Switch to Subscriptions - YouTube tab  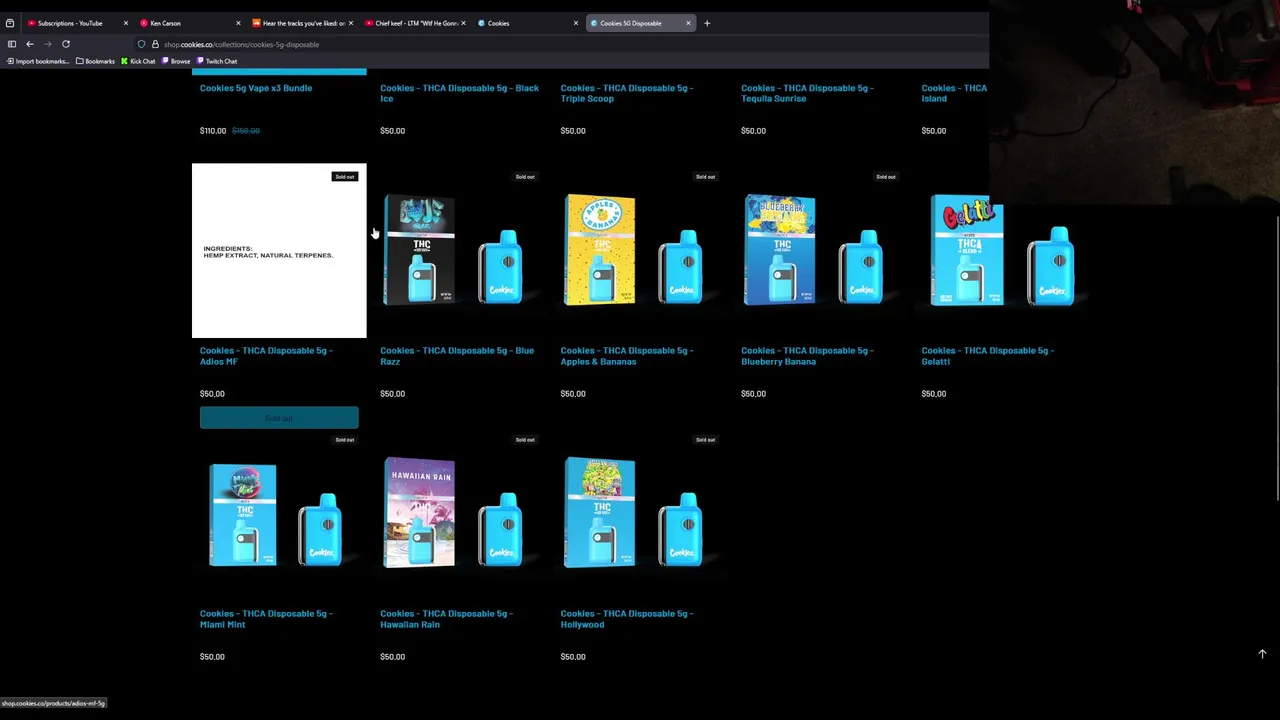pyautogui.click(x=70, y=23)
